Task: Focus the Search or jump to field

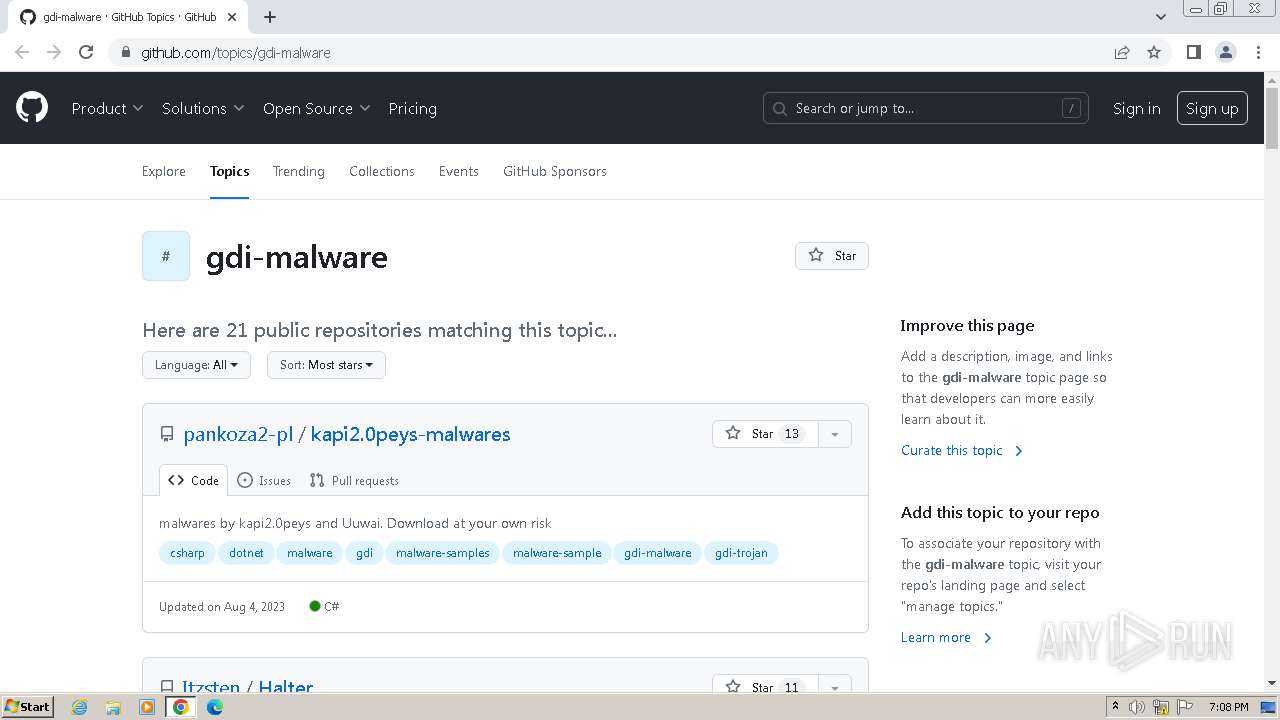Action: click(926, 108)
